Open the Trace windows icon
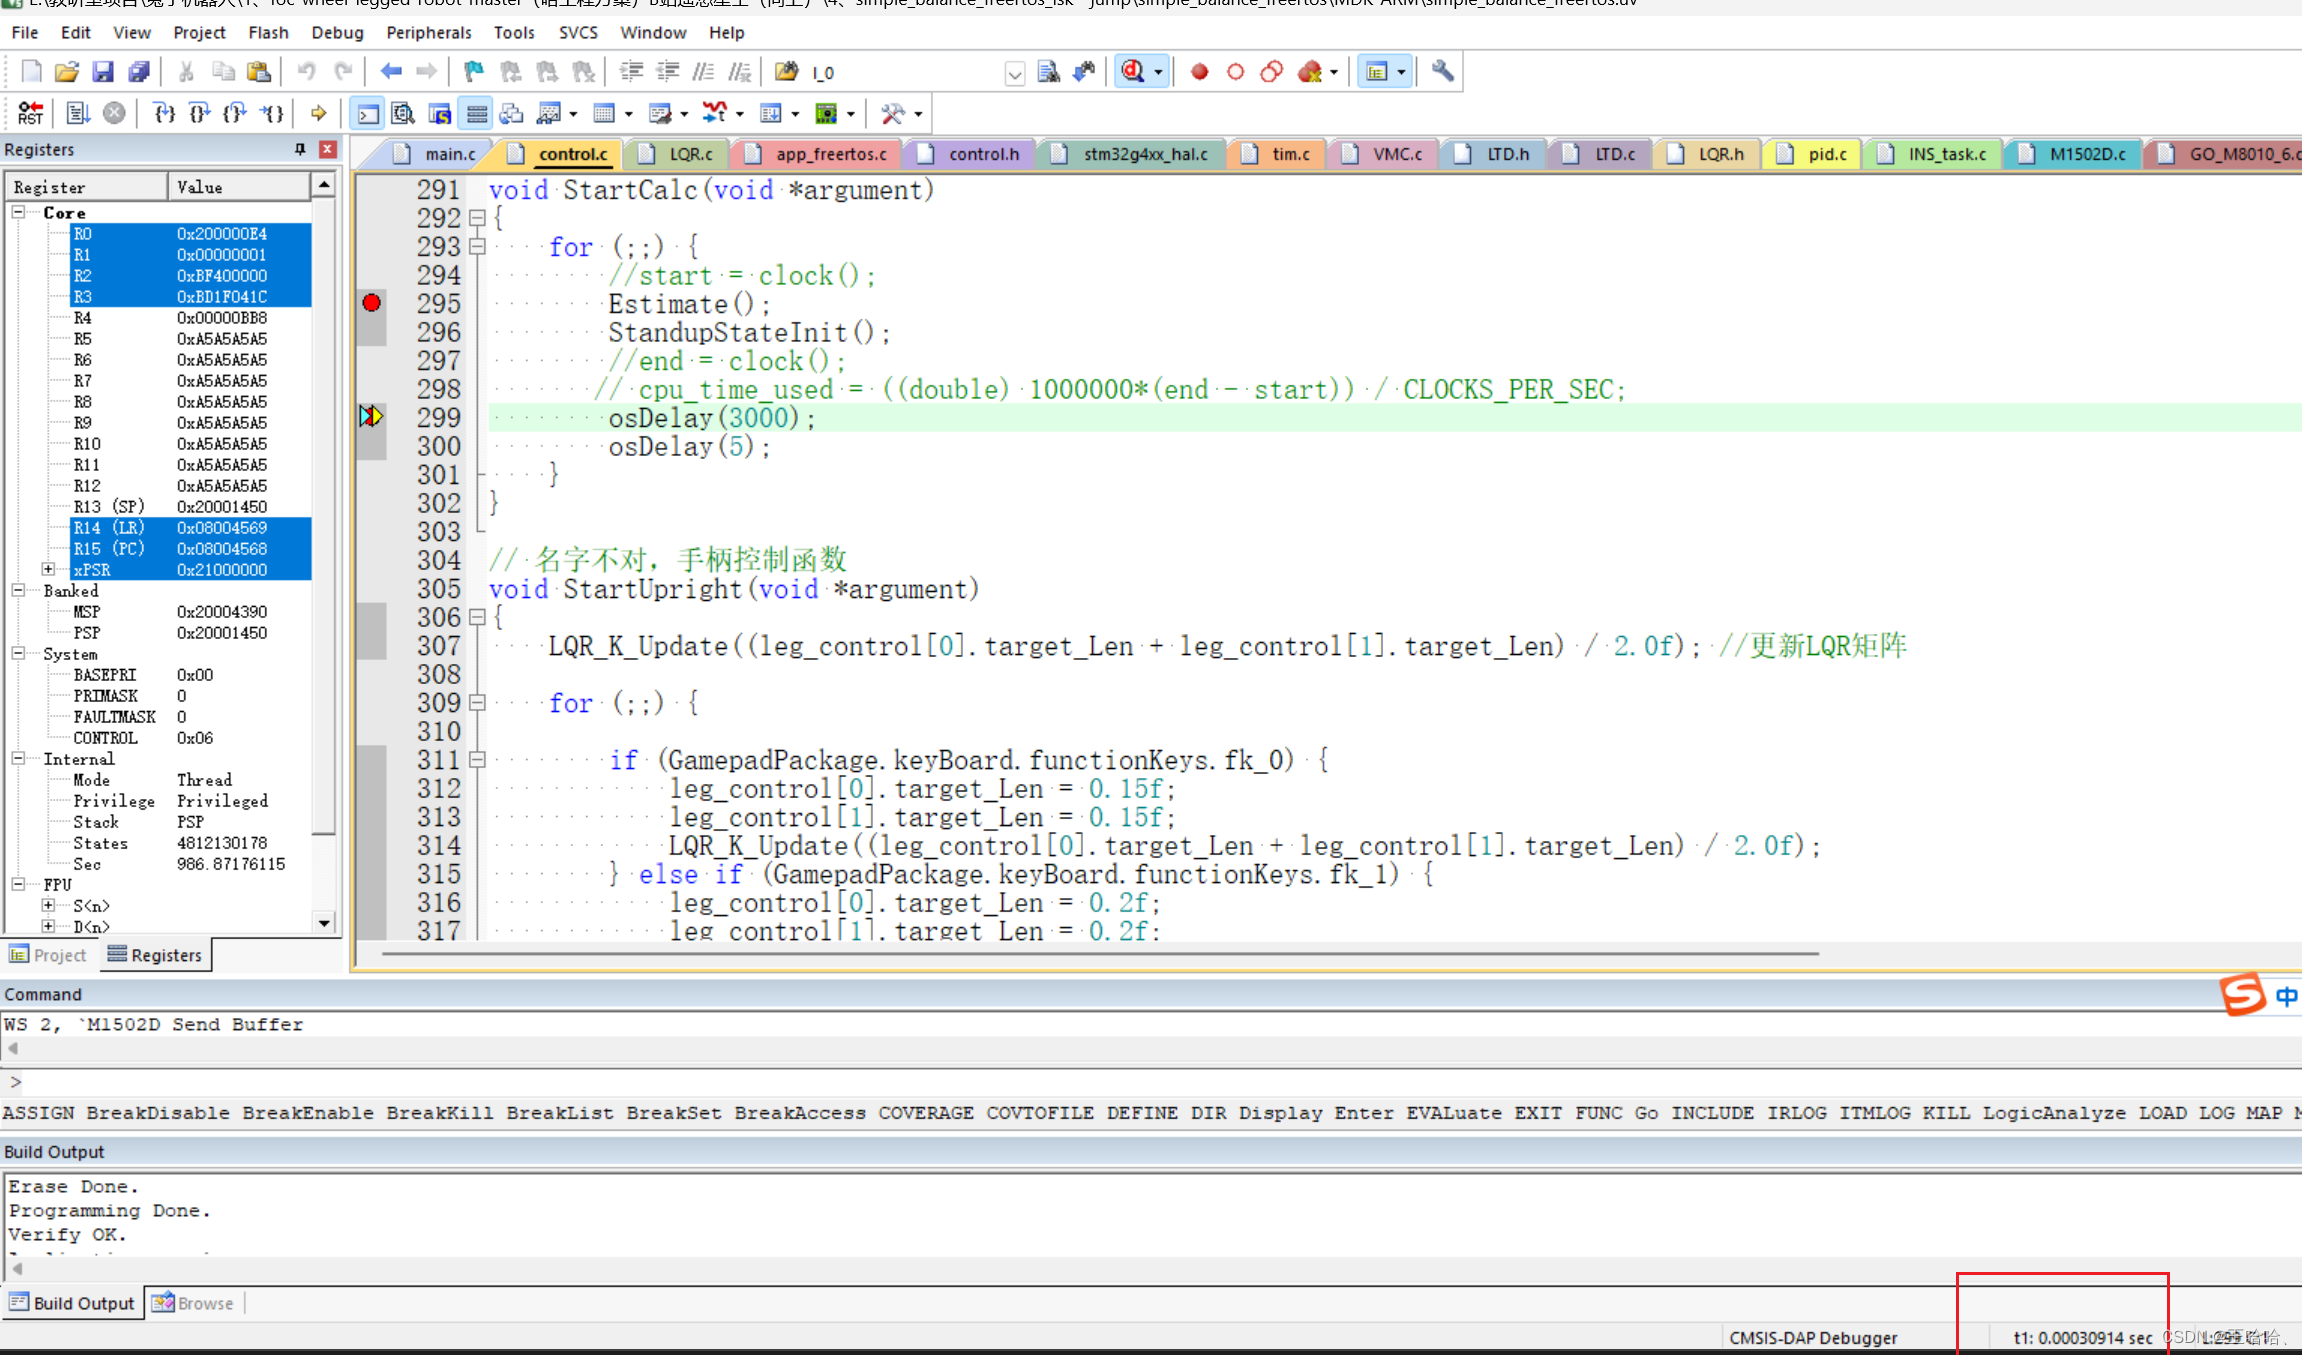The width and height of the screenshot is (2302, 1355). click(771, 113)
